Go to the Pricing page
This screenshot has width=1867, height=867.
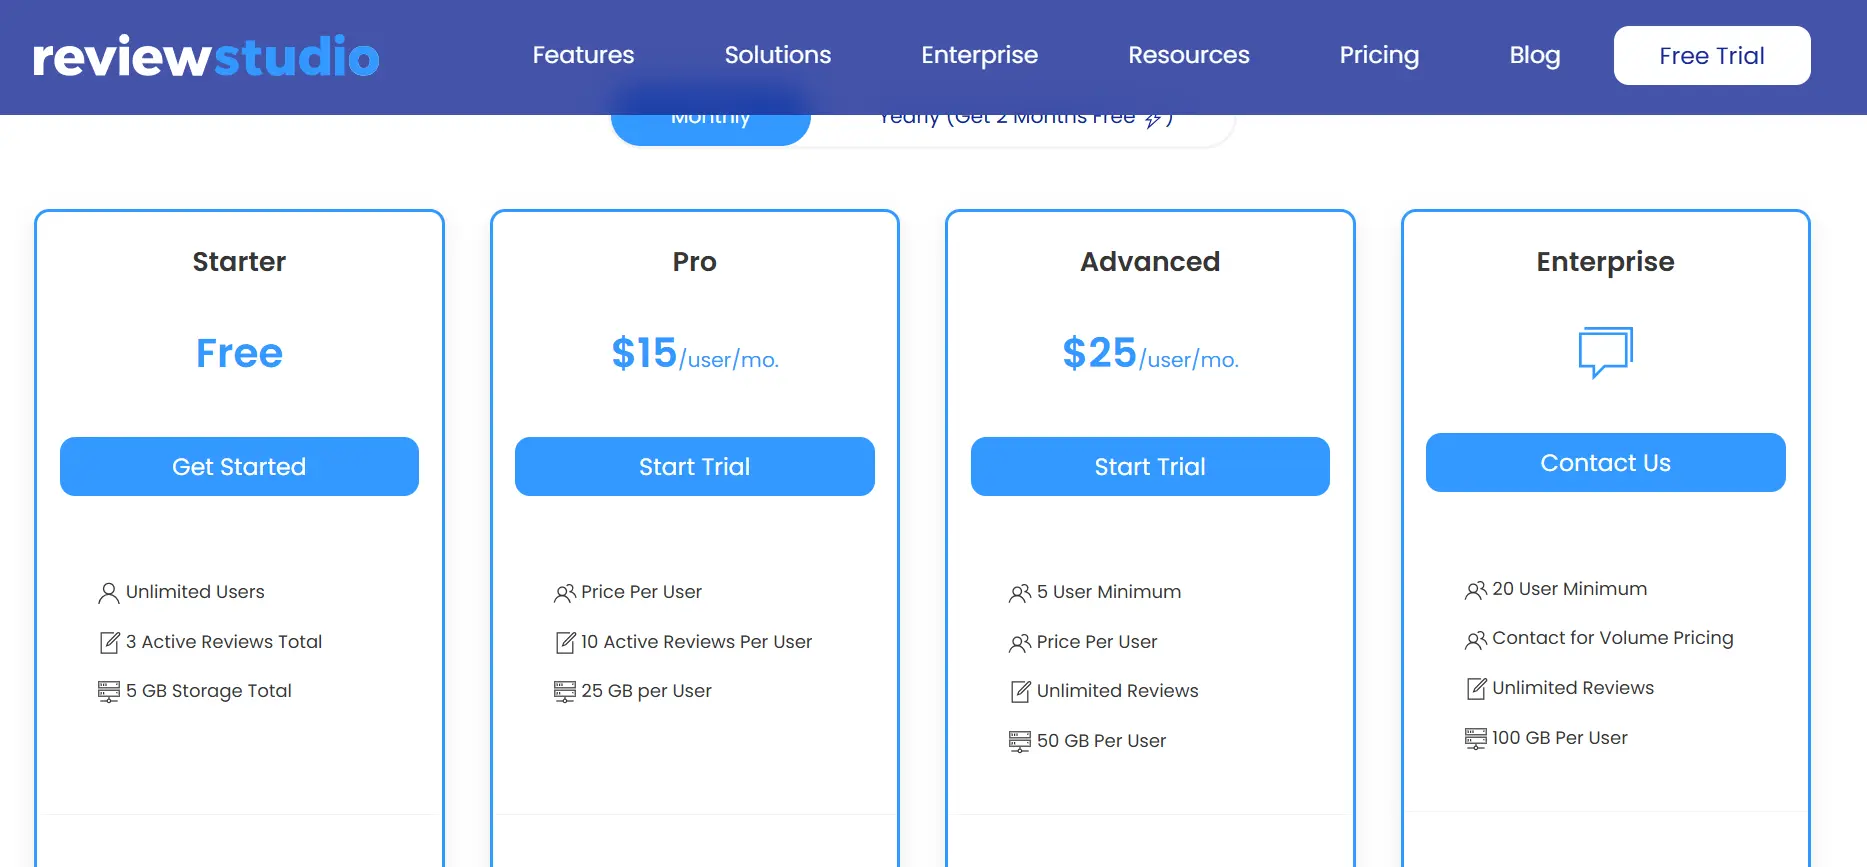[x=1379, y=55]
